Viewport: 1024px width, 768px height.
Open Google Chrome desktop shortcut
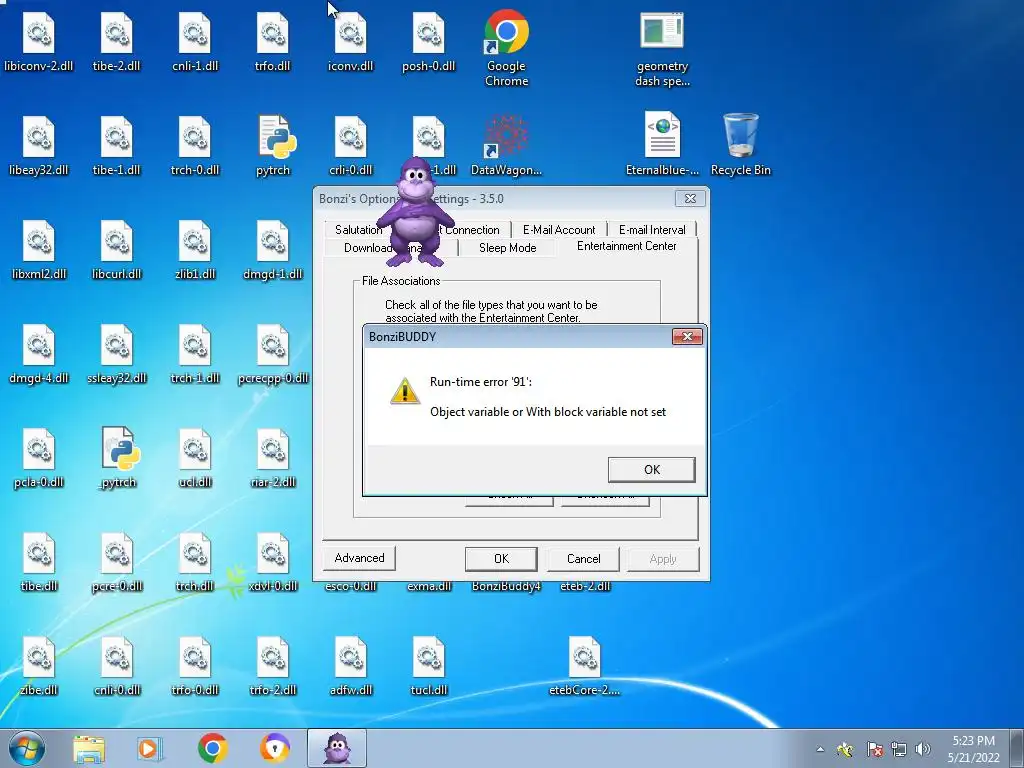506,47
